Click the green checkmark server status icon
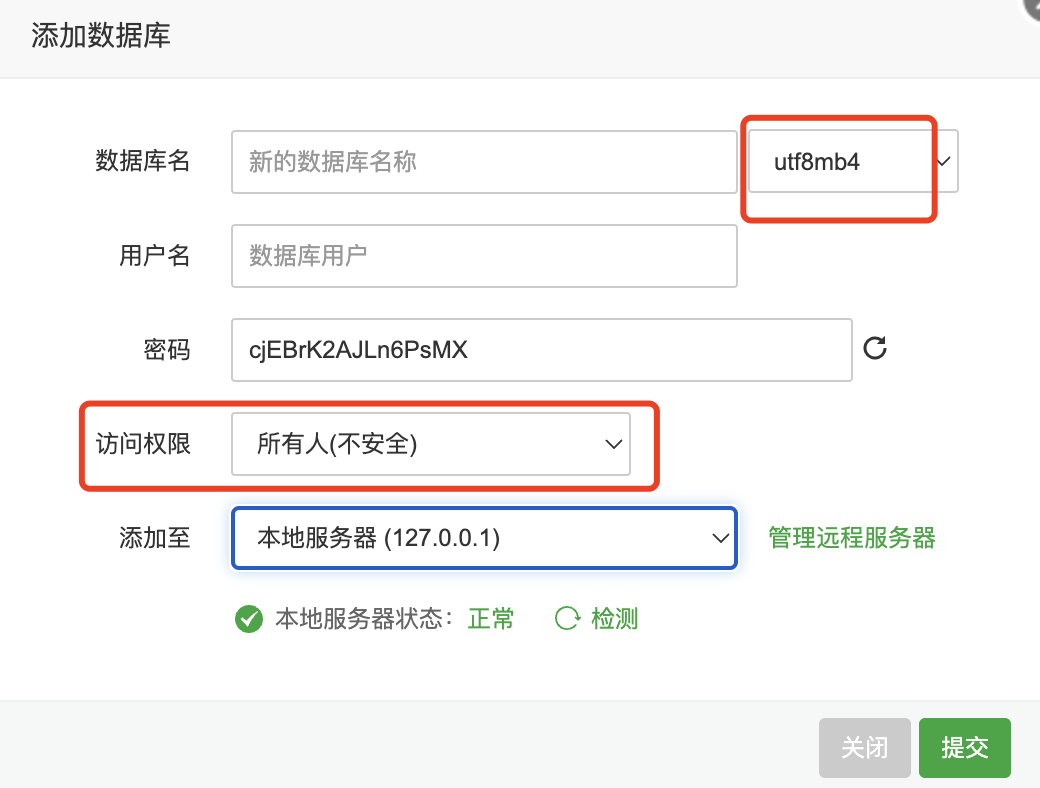 coord(249,619)
